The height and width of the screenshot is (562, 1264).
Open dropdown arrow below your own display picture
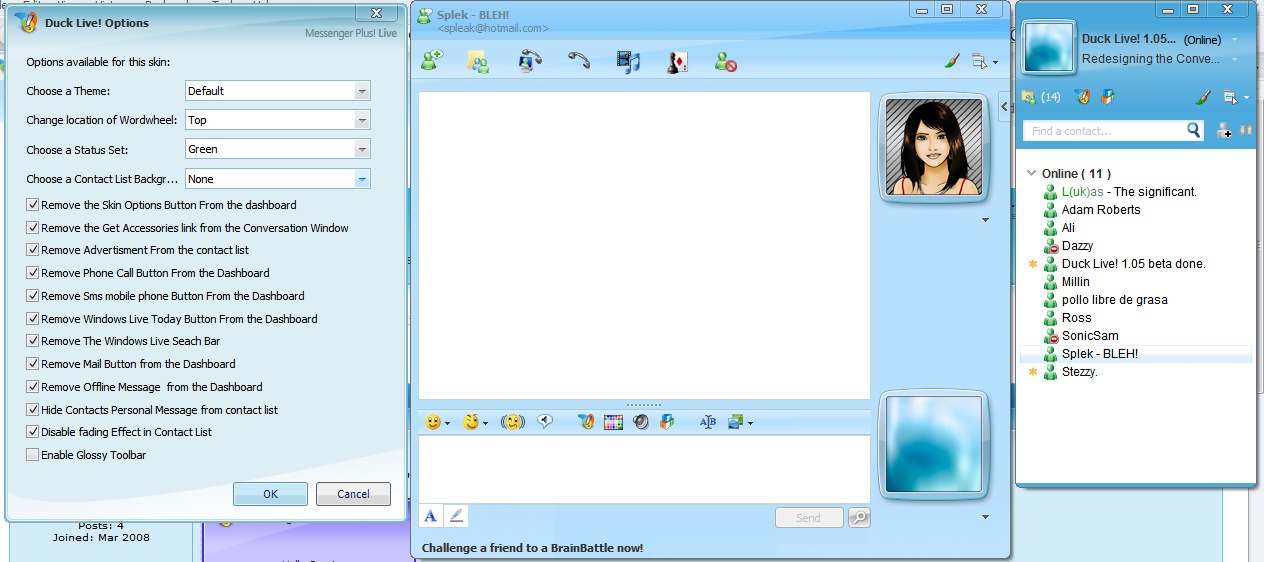tap(985, 517)
